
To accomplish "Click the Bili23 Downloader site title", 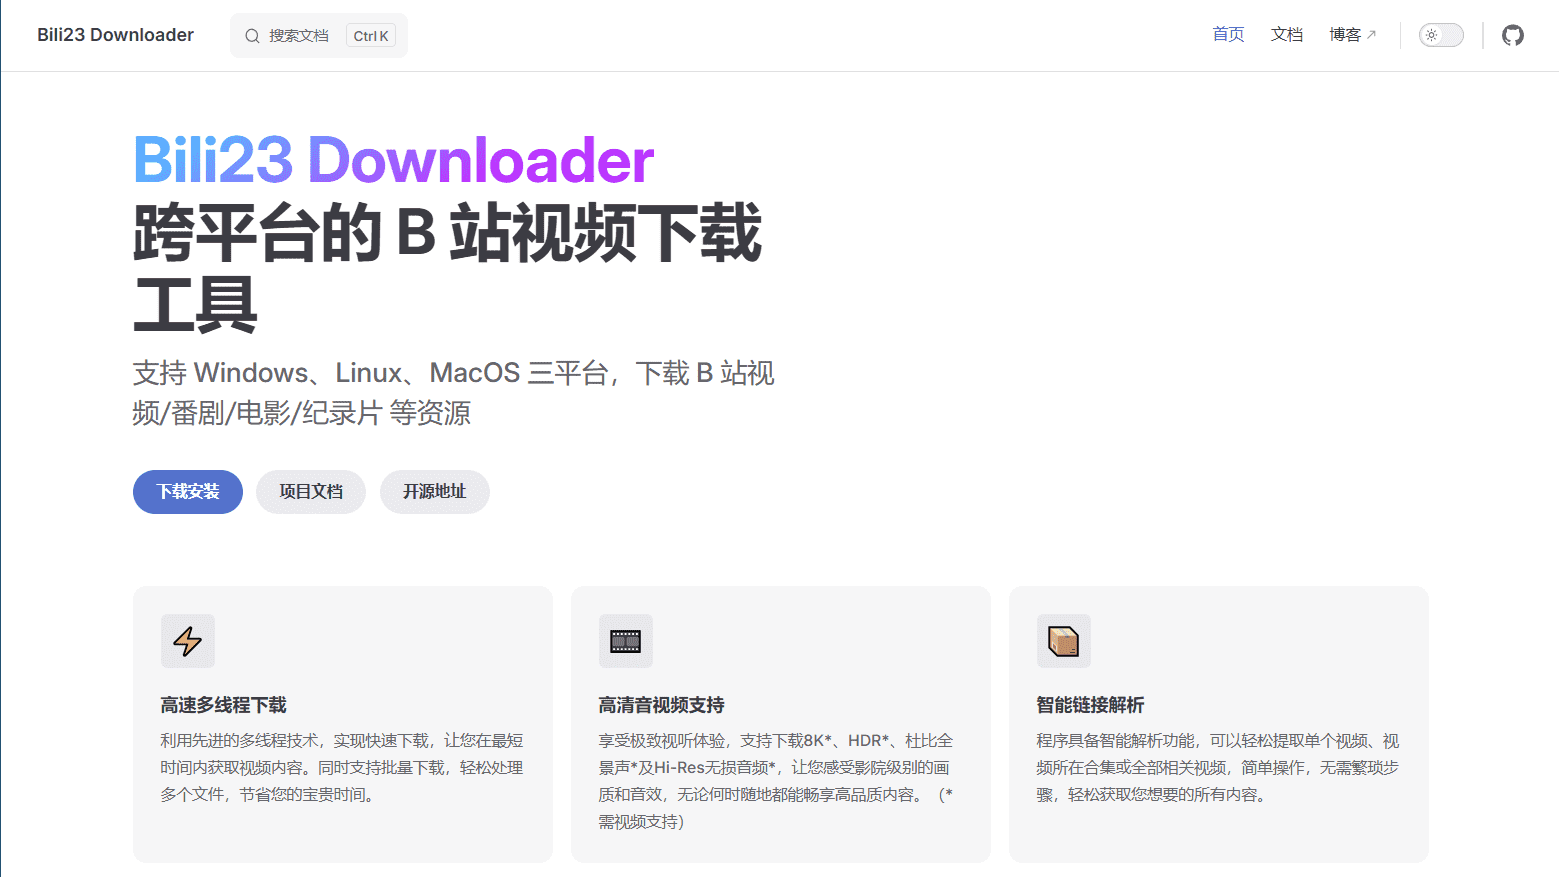I will tap(116, 35).
